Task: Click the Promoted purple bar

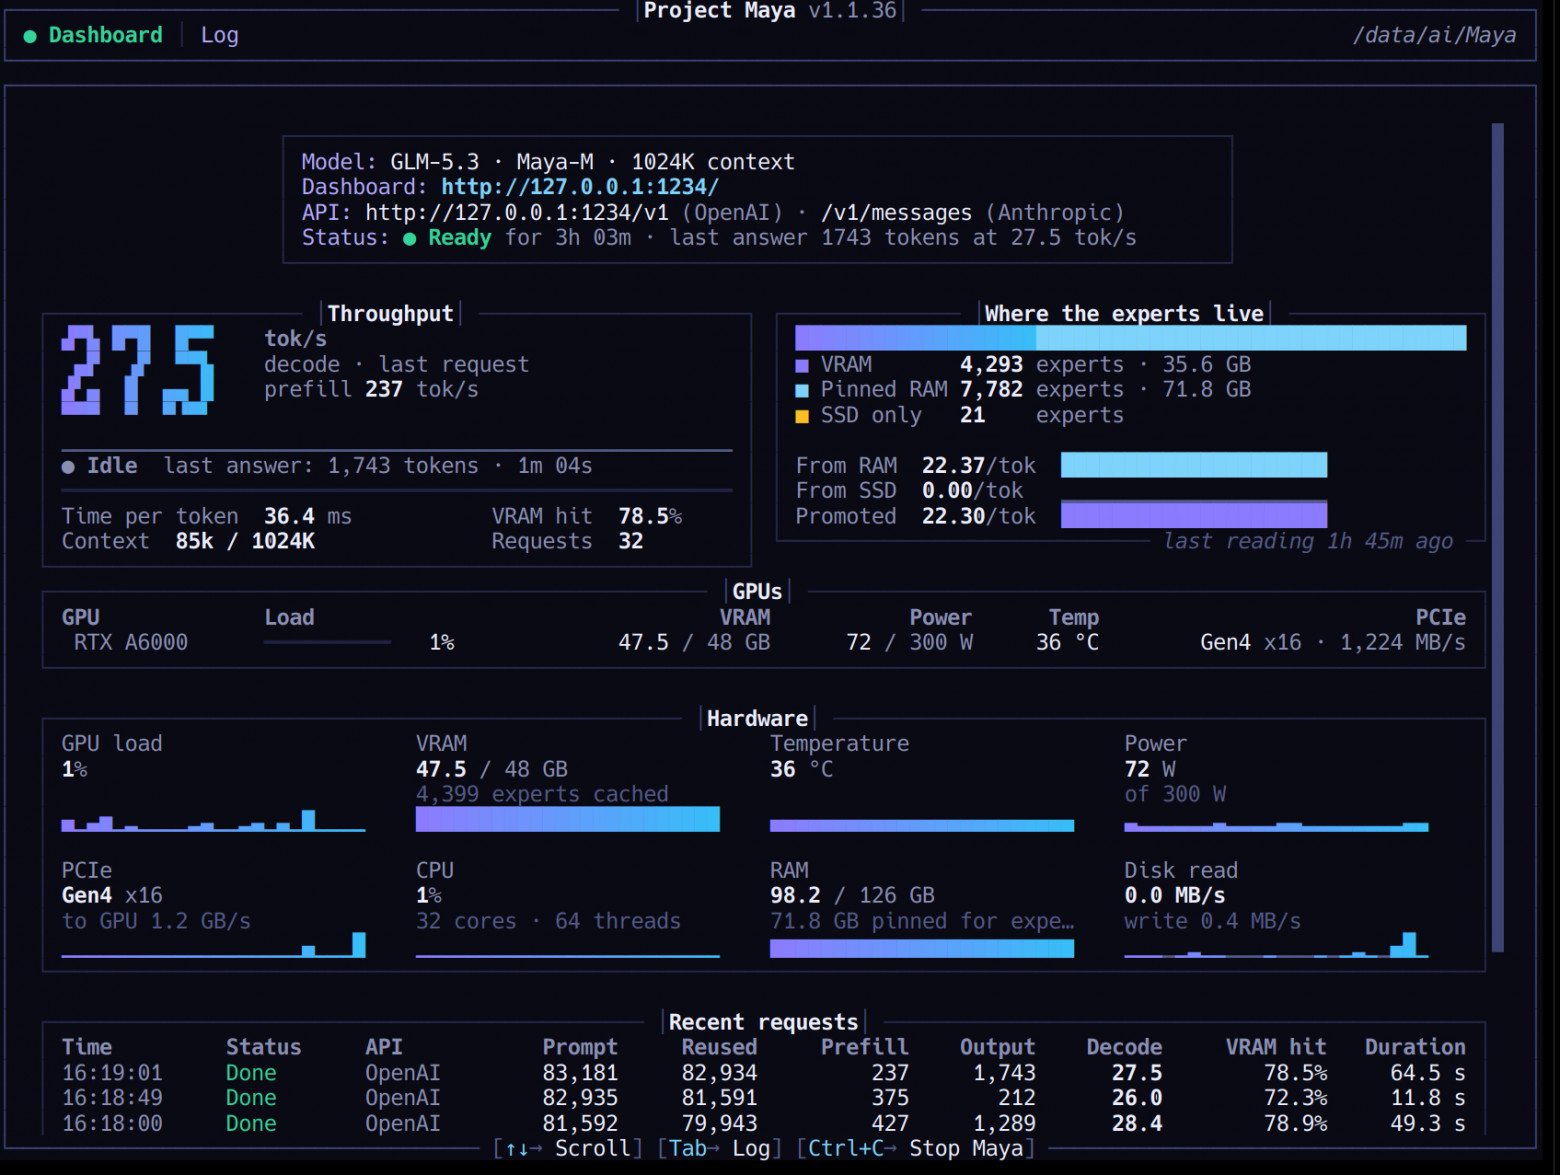Action: (x=1194, y=516)
